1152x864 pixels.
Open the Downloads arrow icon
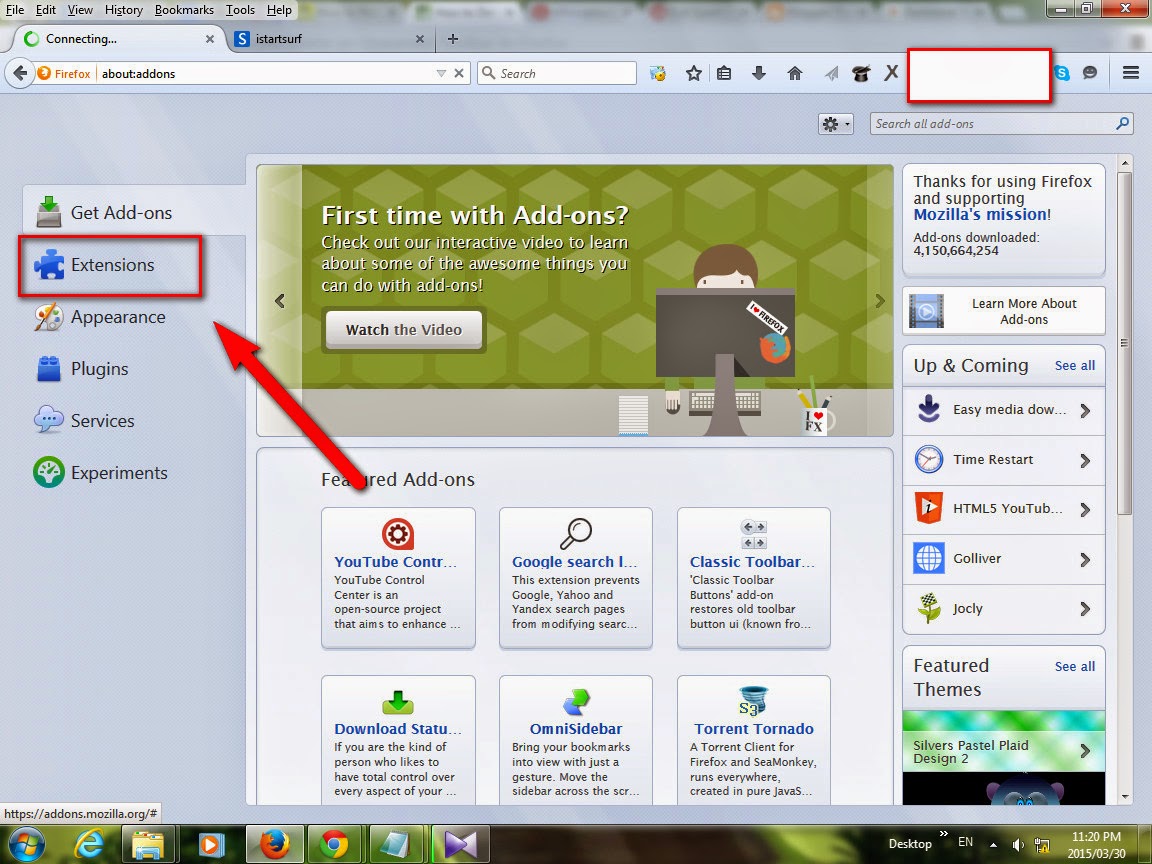coord(759,73)
